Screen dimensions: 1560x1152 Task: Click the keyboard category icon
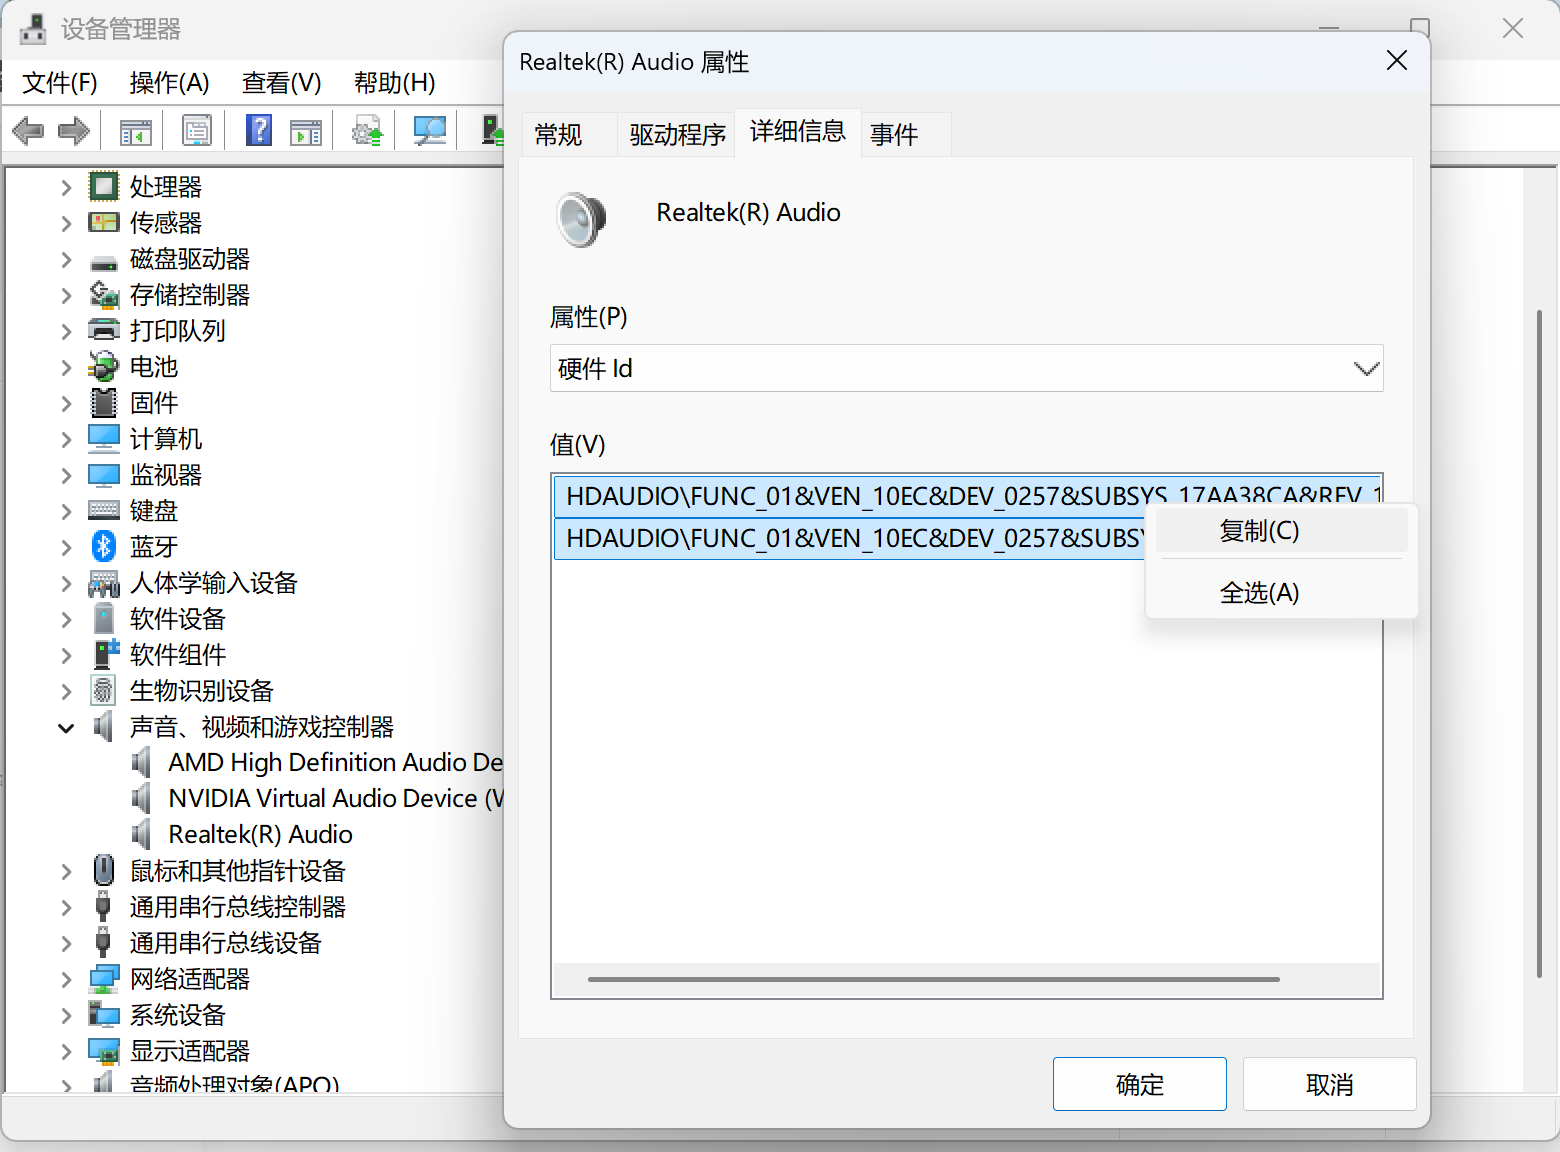click(x=104, y=511)
